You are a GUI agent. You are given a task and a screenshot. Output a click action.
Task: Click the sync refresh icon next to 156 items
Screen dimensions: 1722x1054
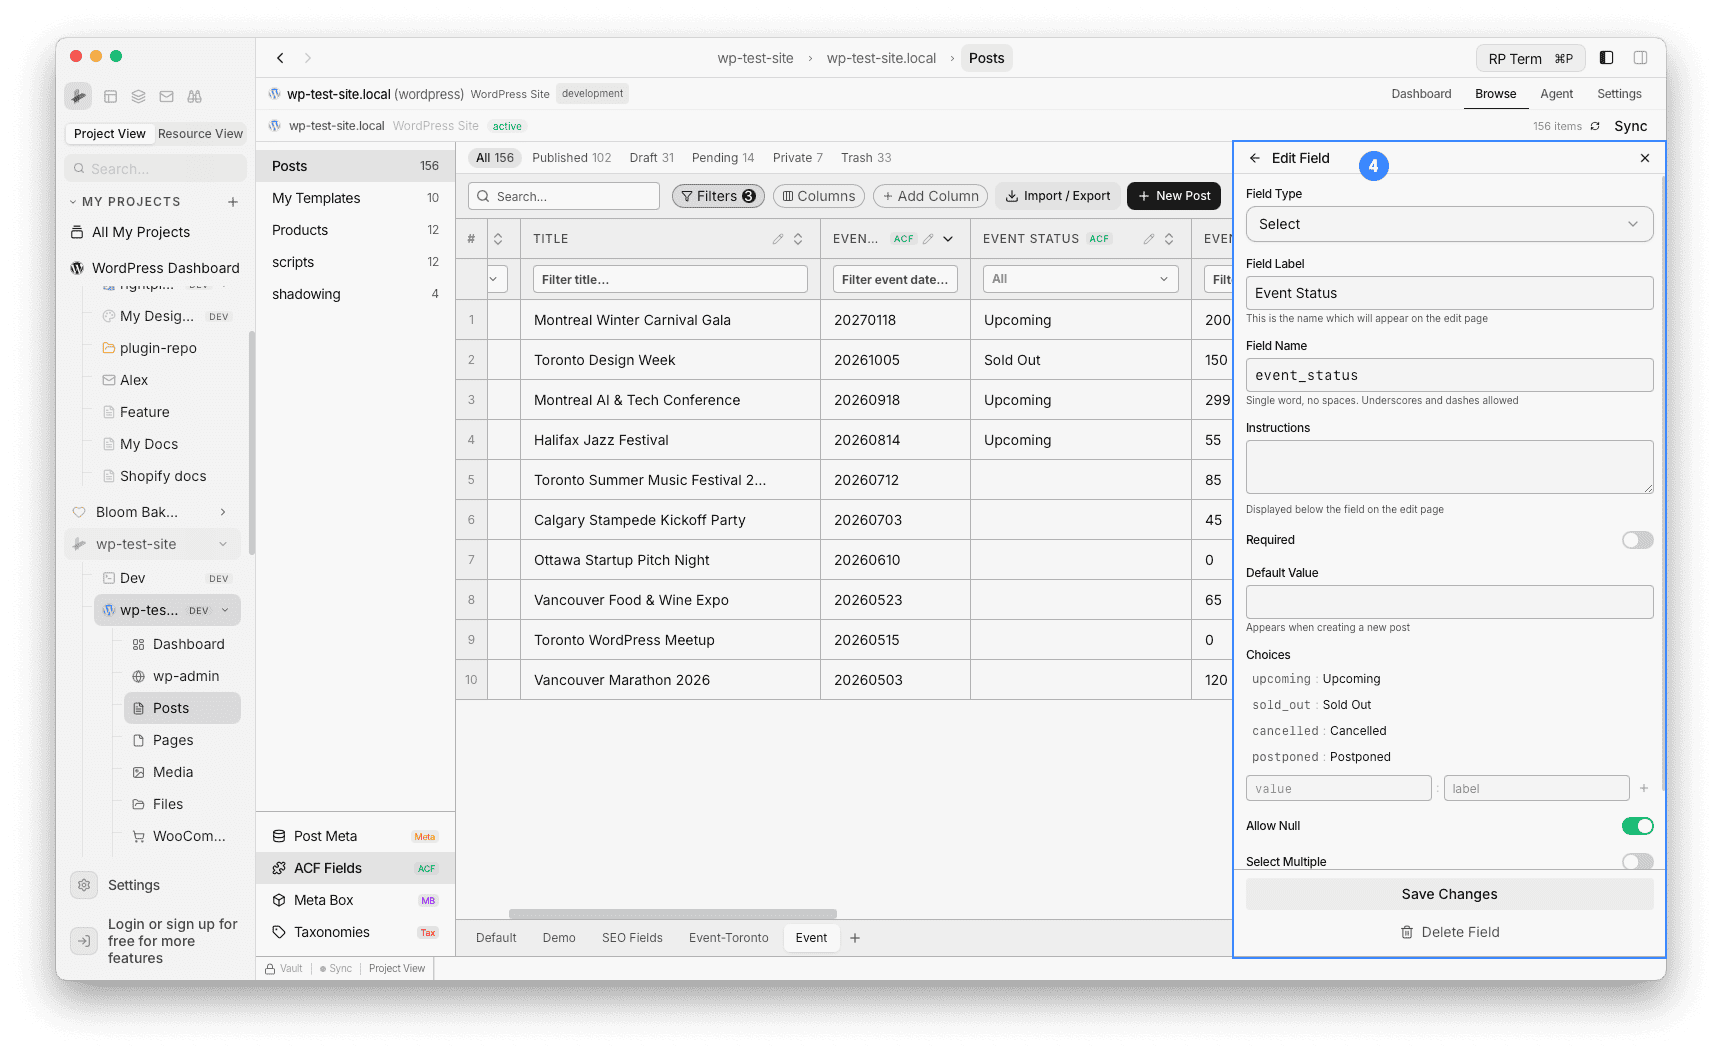pos(1596,126)
